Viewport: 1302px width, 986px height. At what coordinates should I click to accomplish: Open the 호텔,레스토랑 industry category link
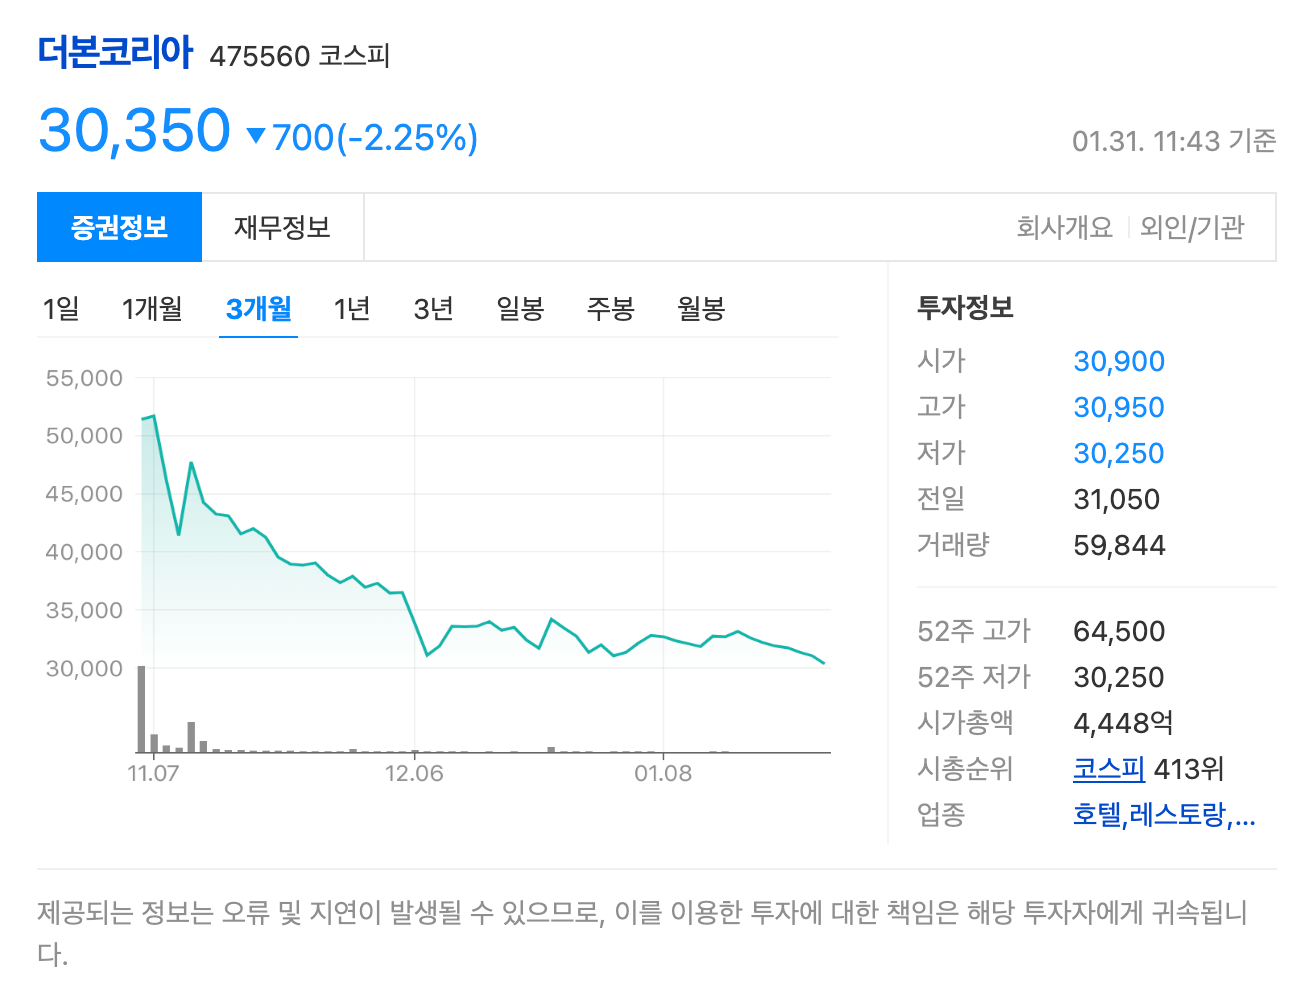[1163, 816]
